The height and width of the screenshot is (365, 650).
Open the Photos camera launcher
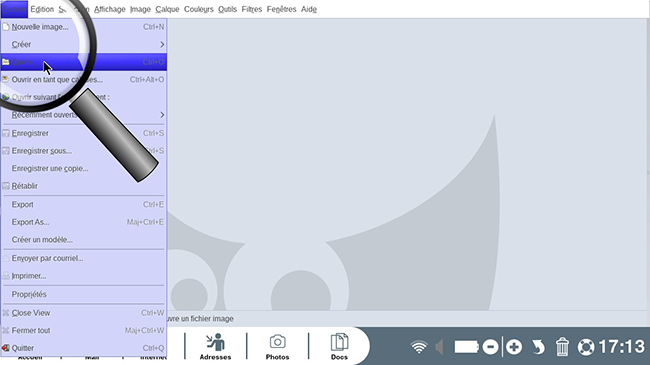pyautogui.click(x=277, y=347)
